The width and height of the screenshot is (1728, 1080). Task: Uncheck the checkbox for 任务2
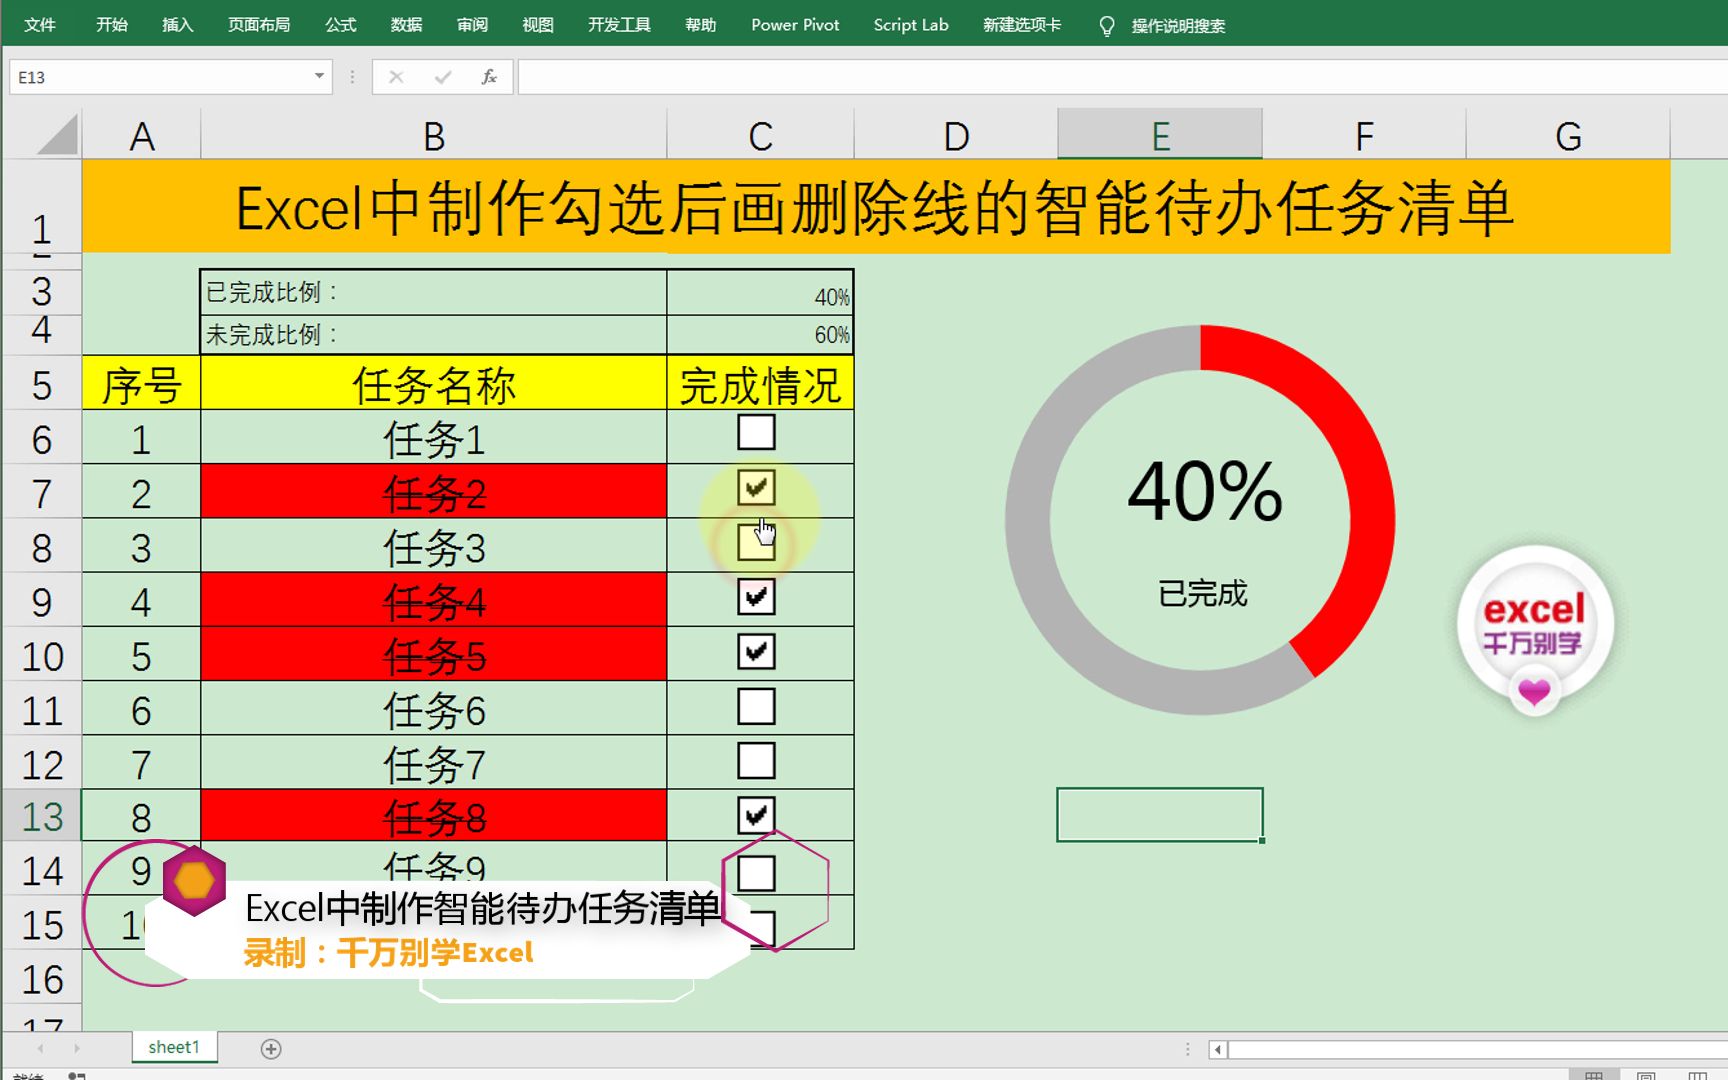click(x=756, y=488)
